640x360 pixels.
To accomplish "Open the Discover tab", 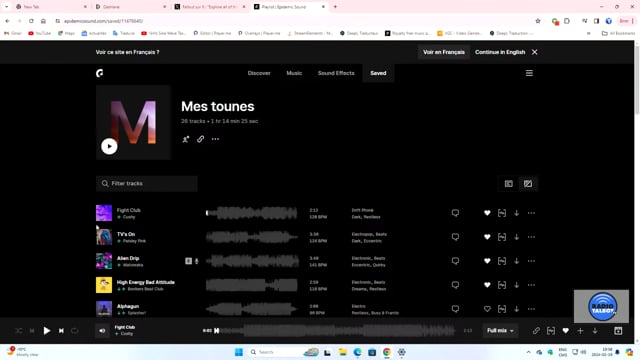I will (259, 73).
